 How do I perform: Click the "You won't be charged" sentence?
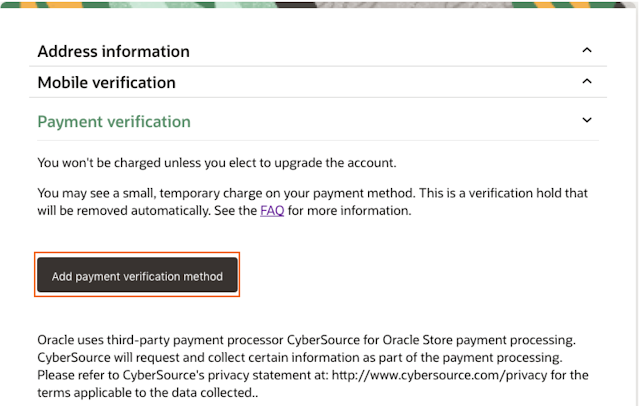pos(215,161)
